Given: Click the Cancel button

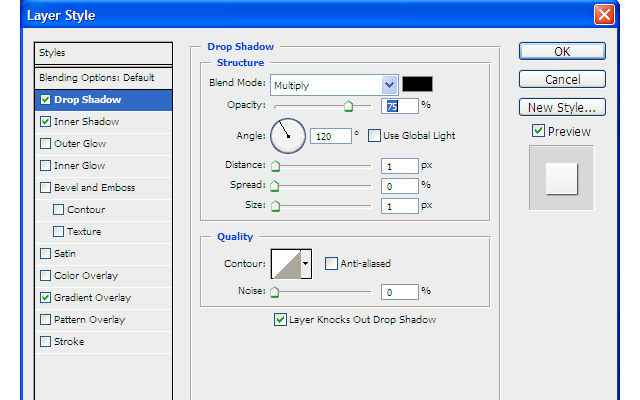Looking at the screenshot, I should pos(562,79).
